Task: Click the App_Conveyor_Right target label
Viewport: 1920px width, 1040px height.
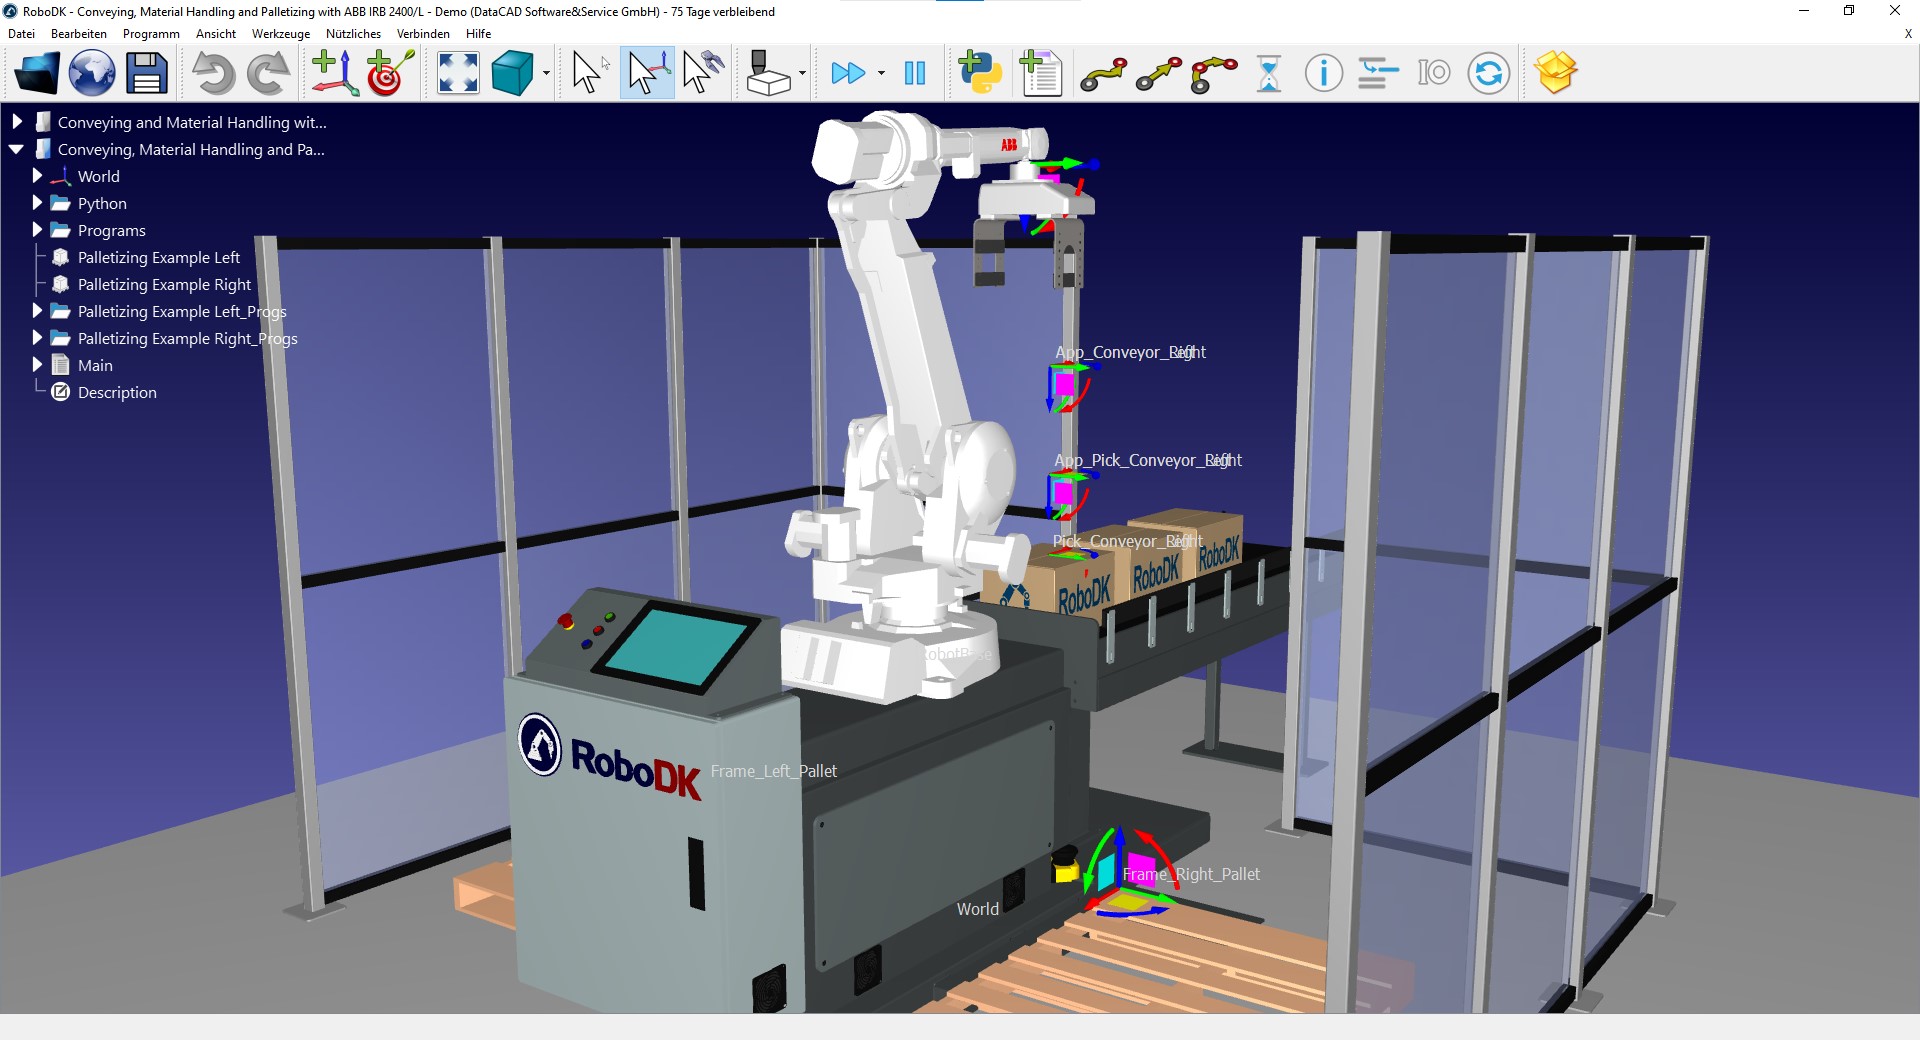Action: pyautogui.click(x=1130, y=352)
